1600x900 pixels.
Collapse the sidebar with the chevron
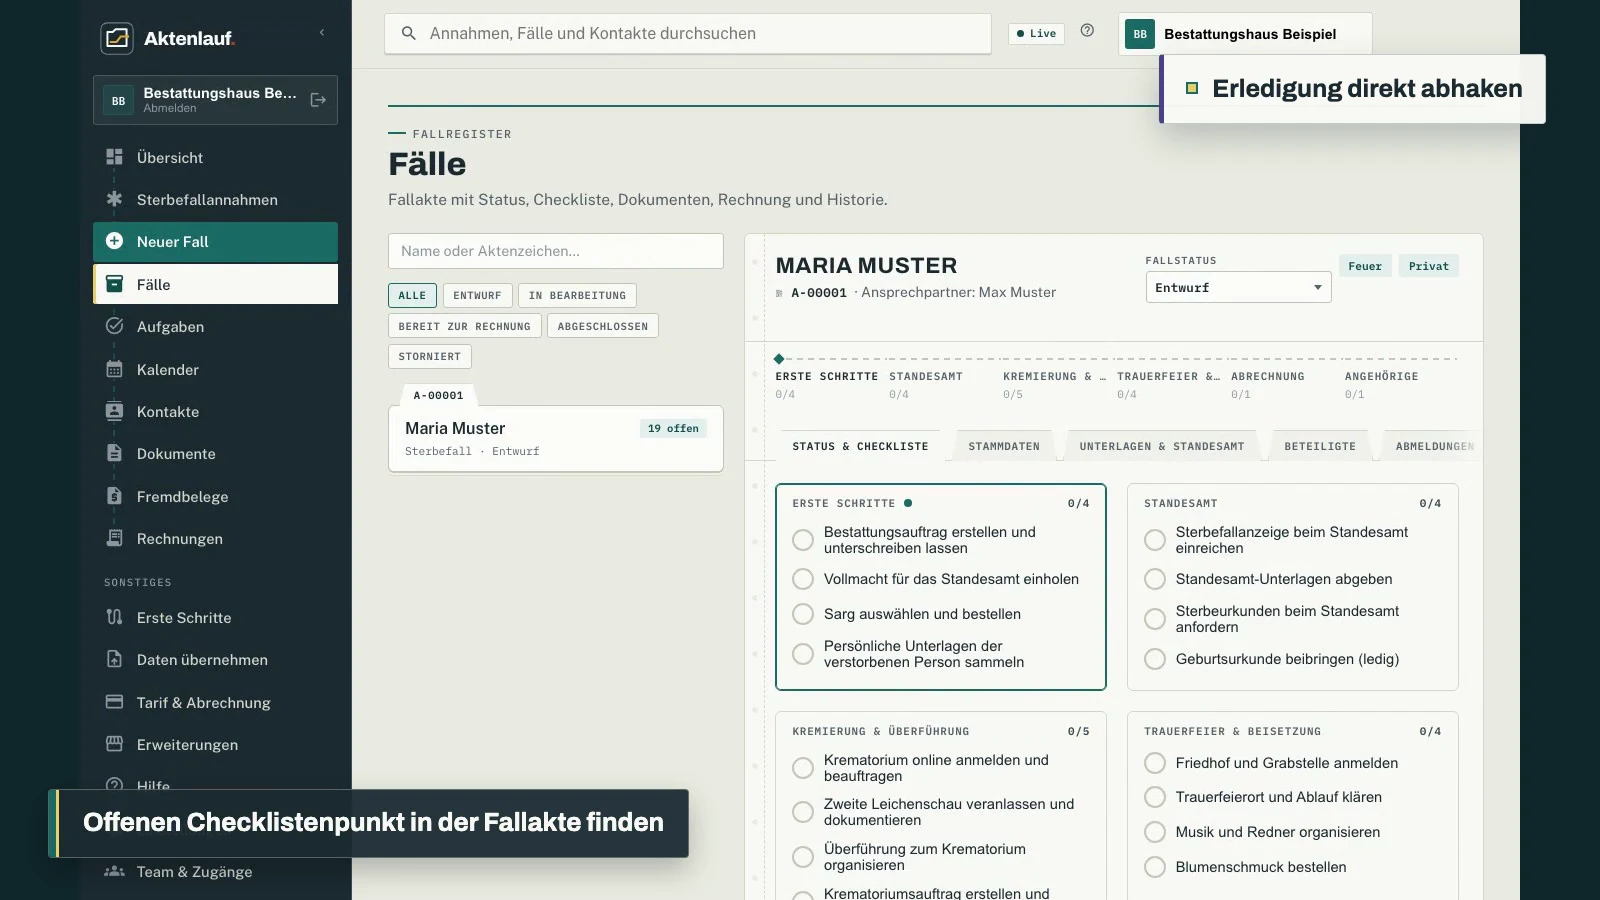[x=322, y=33]
